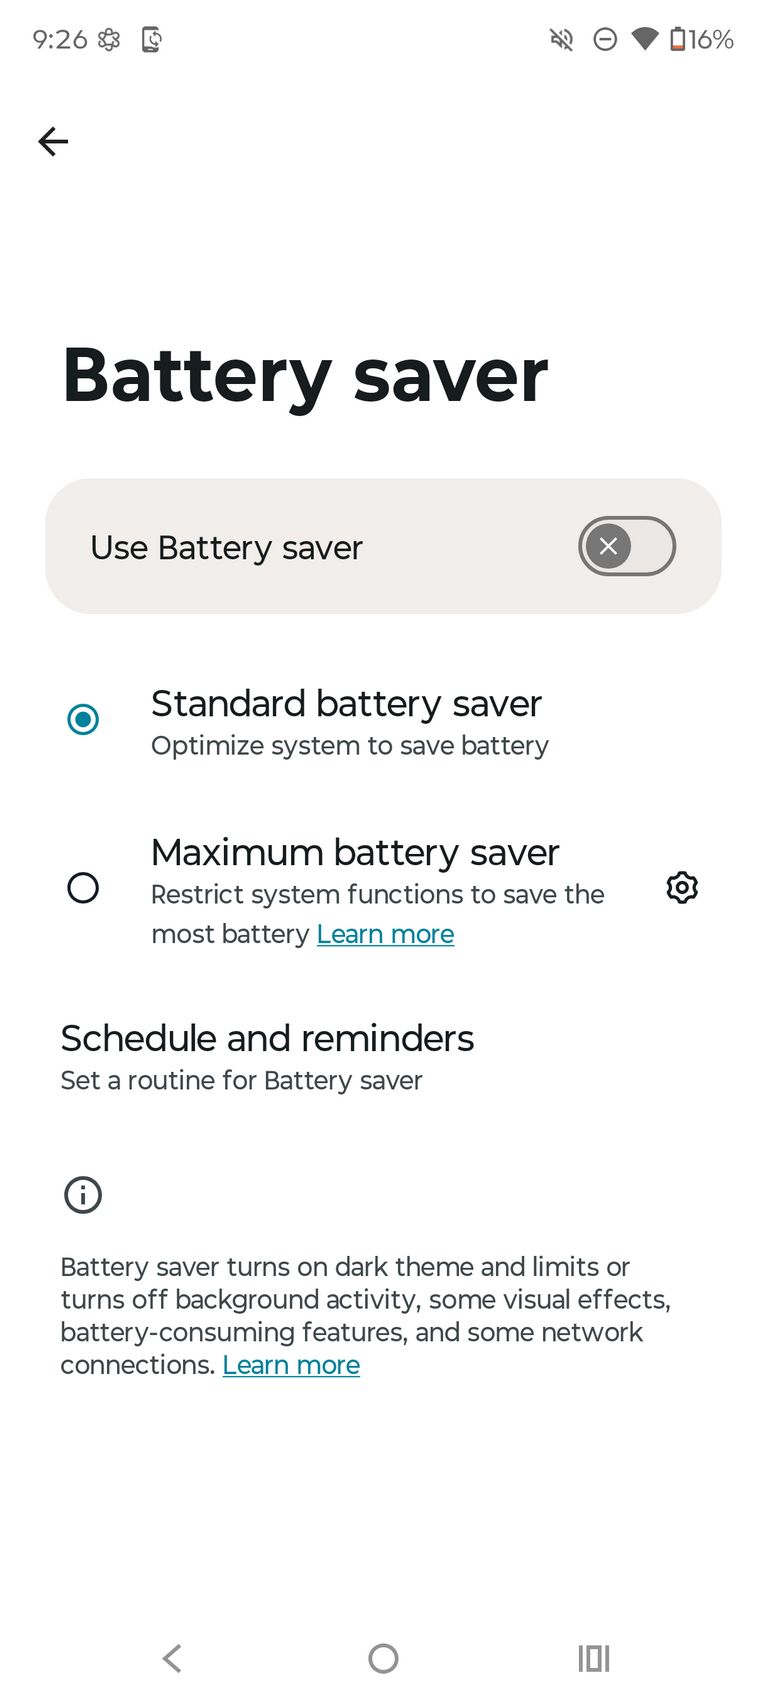Image resolution: width=767 pixels, height=1704 pixels.
Task: Open Learn more link under Maximum saver
Action: point(385,934)
